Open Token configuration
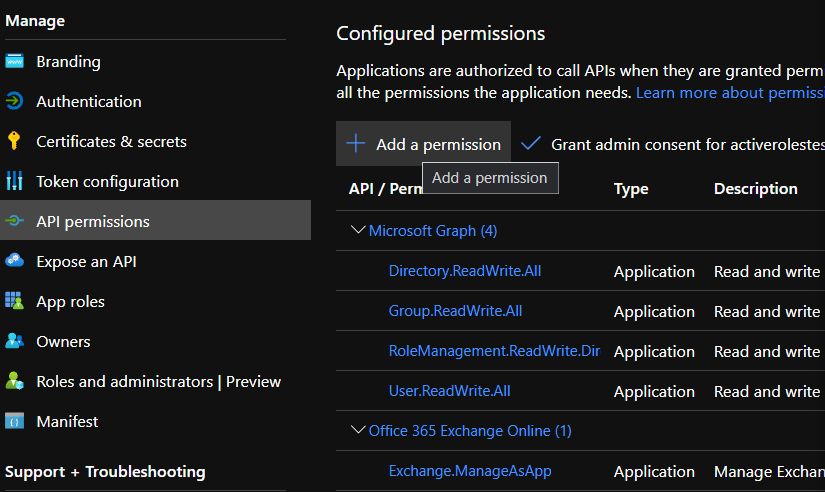 (x=107, y=182)
